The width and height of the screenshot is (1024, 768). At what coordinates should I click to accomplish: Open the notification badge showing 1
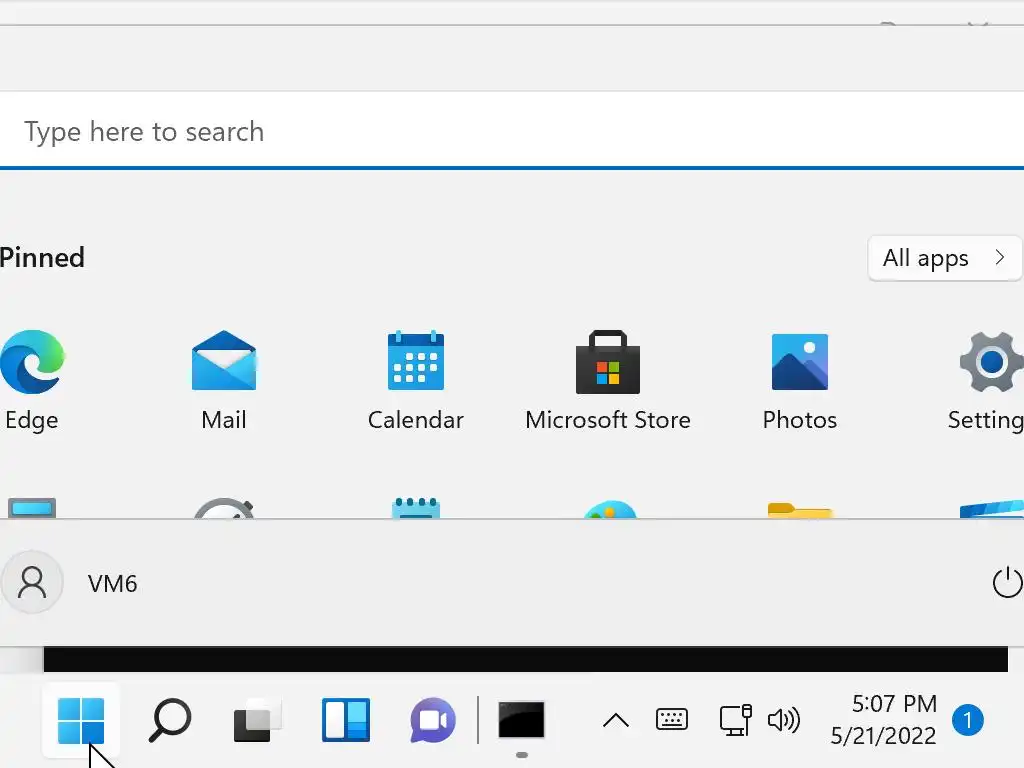point(968,720)
